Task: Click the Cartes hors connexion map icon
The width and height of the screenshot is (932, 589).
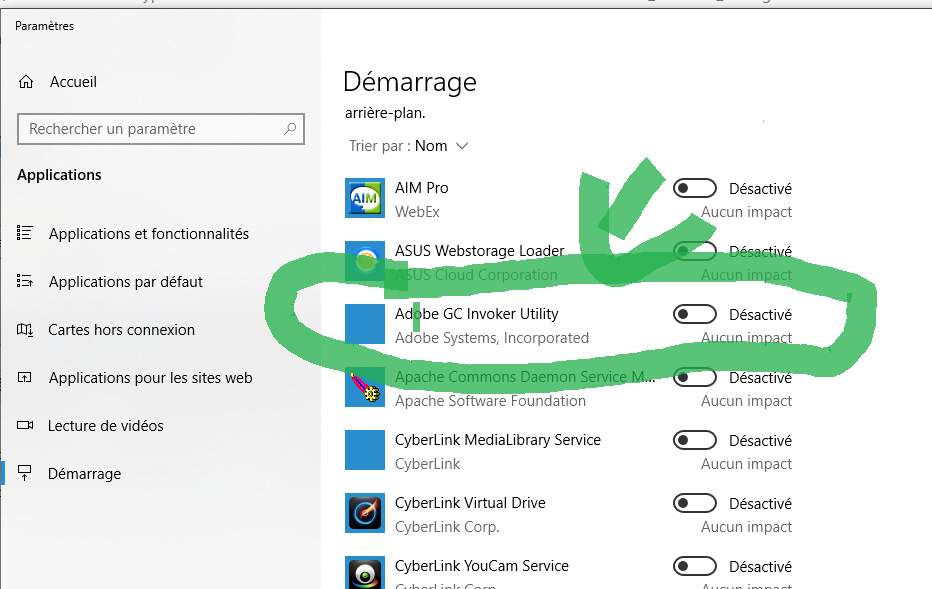Action: click(24, 329)
